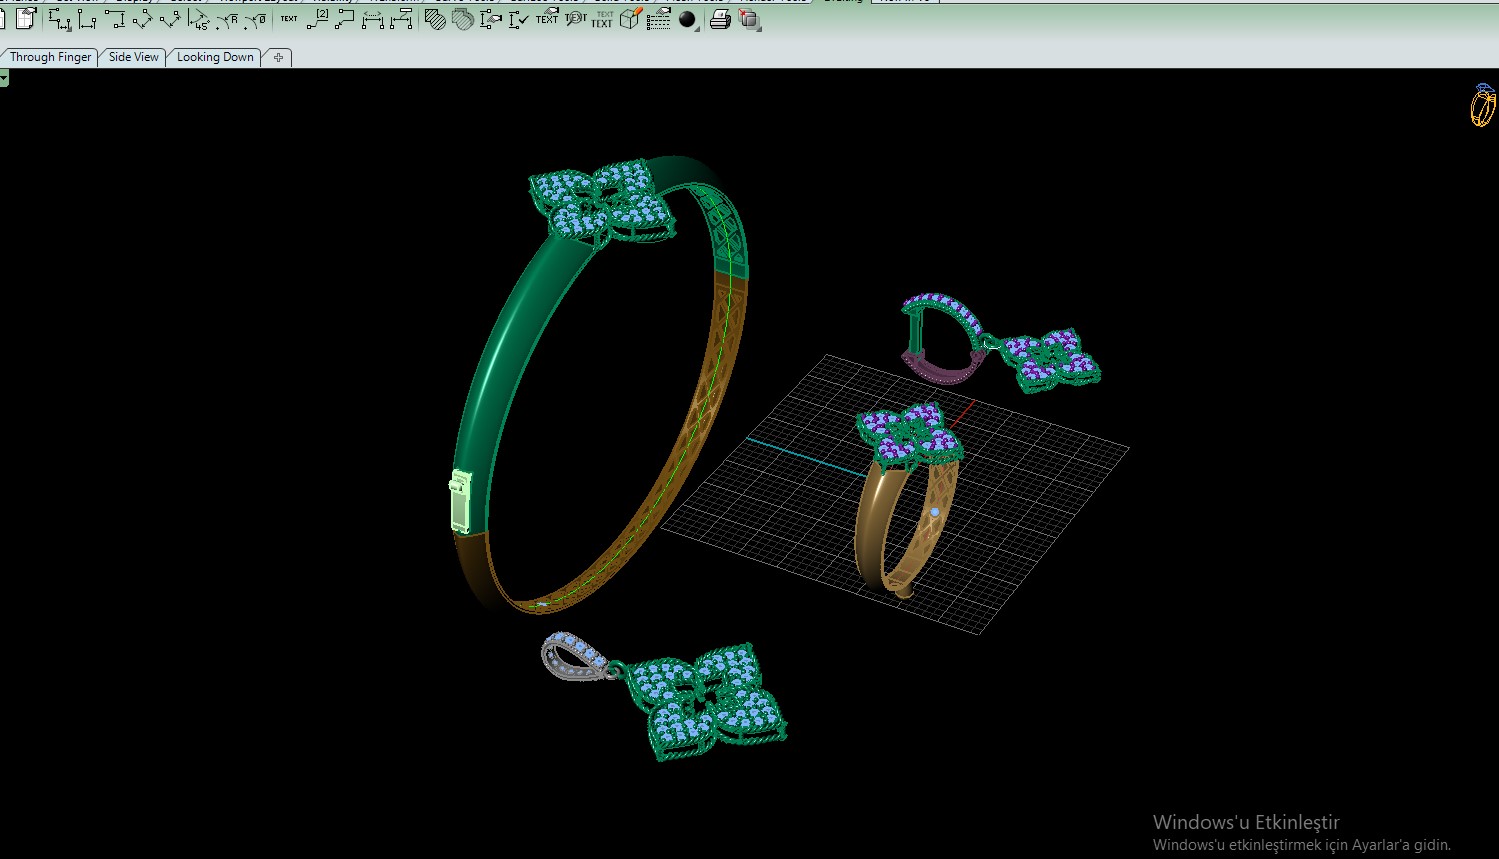Click the green bangle clasp in viewport
This screenshot has width=1499, height=859.
[x=459, y=501]
